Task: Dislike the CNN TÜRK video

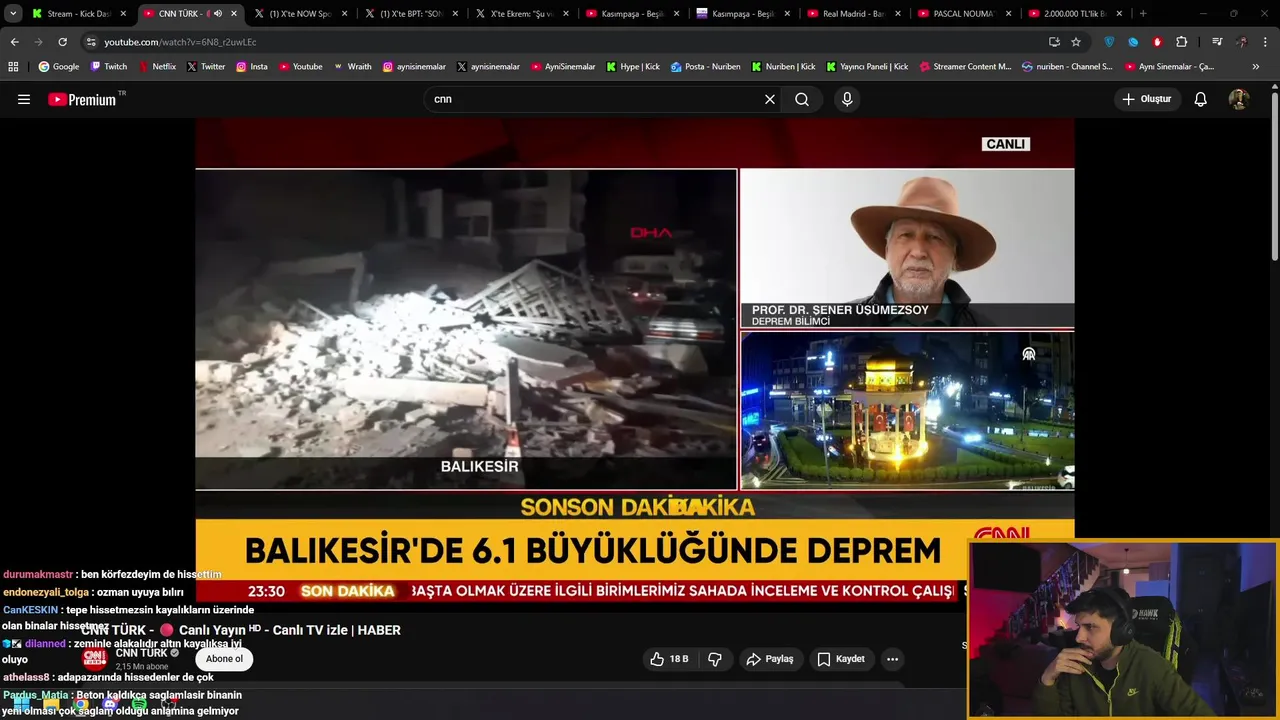Action: coord(715,659)
